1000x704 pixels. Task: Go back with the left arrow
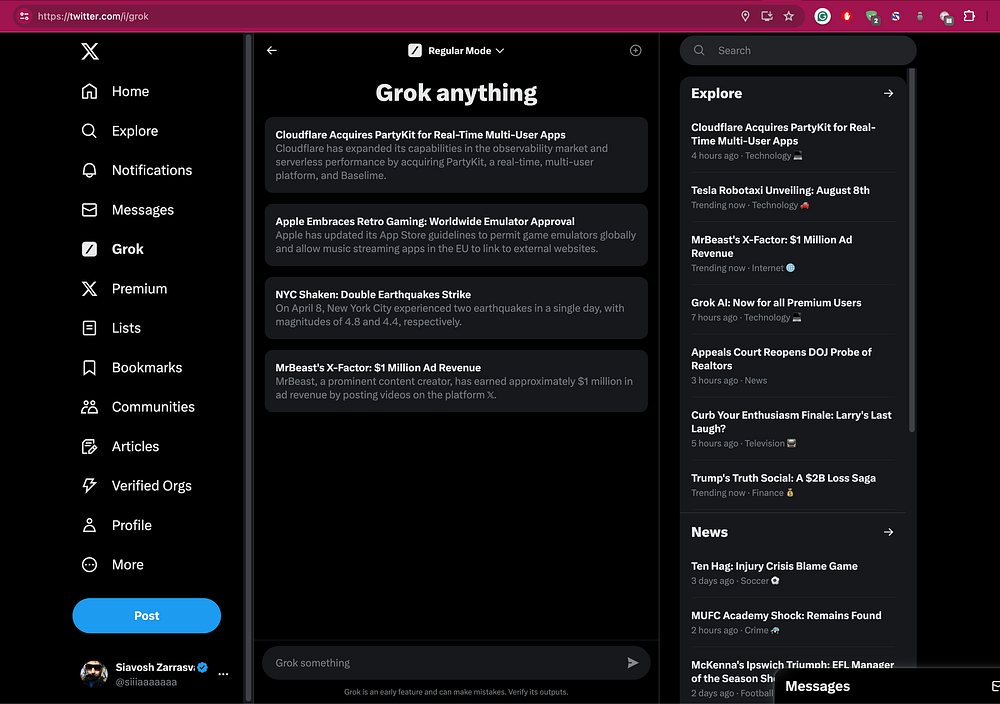pyautogui.click(x=272, y=50)
